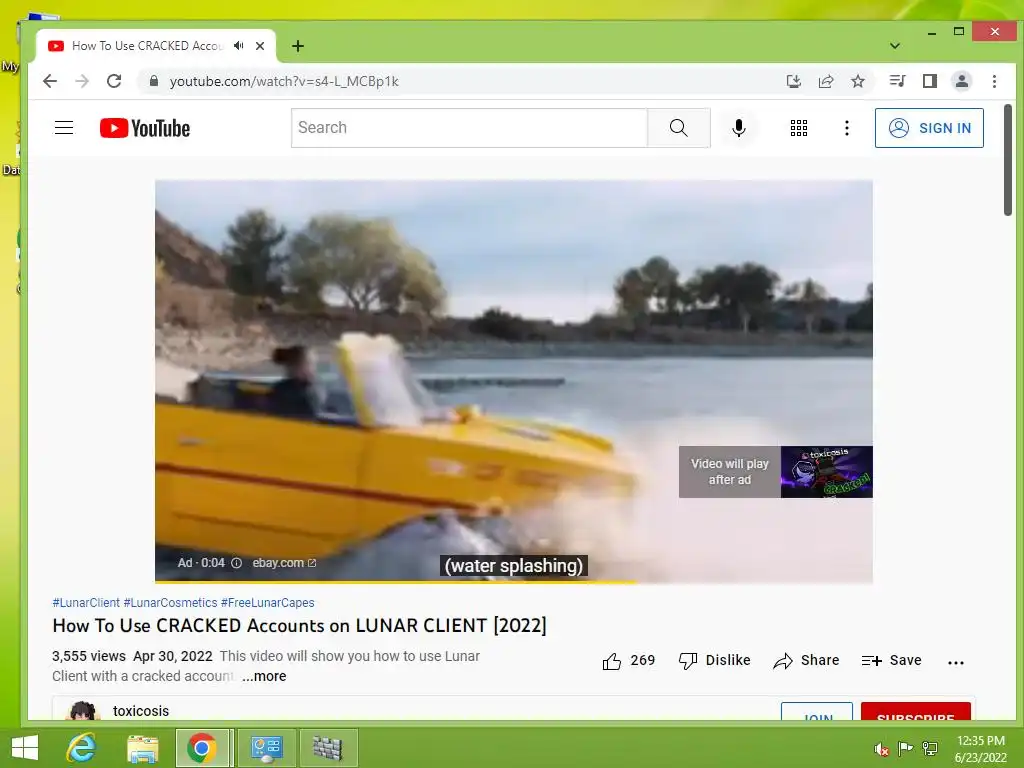Click the Share button
1024x768 pixels.
(806, 661)
